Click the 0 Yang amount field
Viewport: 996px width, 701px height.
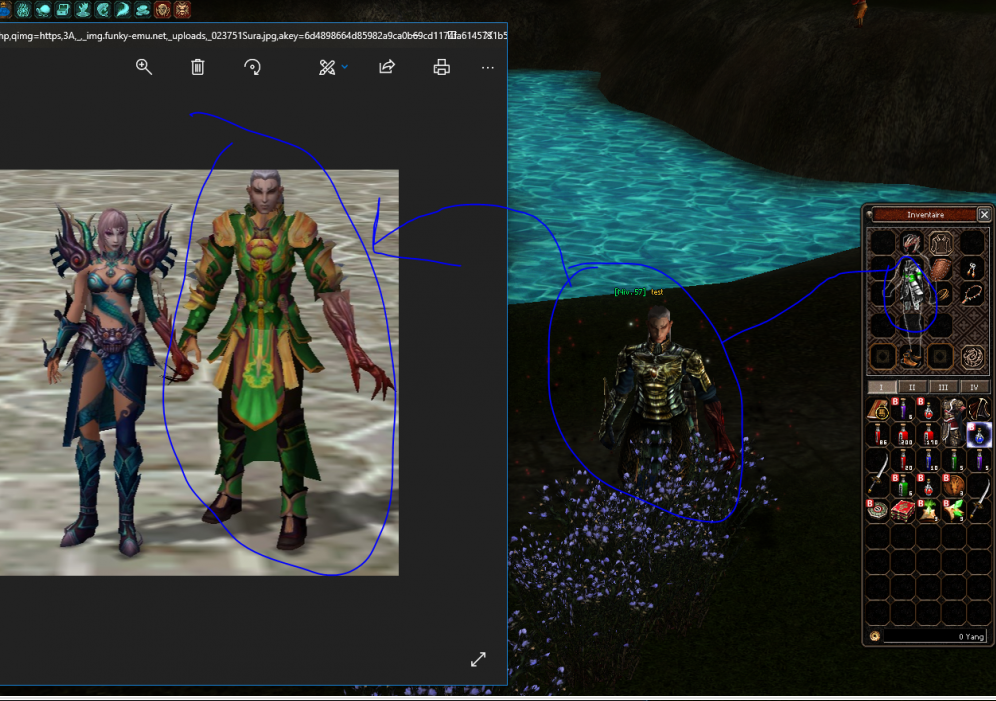coord(935,636)
